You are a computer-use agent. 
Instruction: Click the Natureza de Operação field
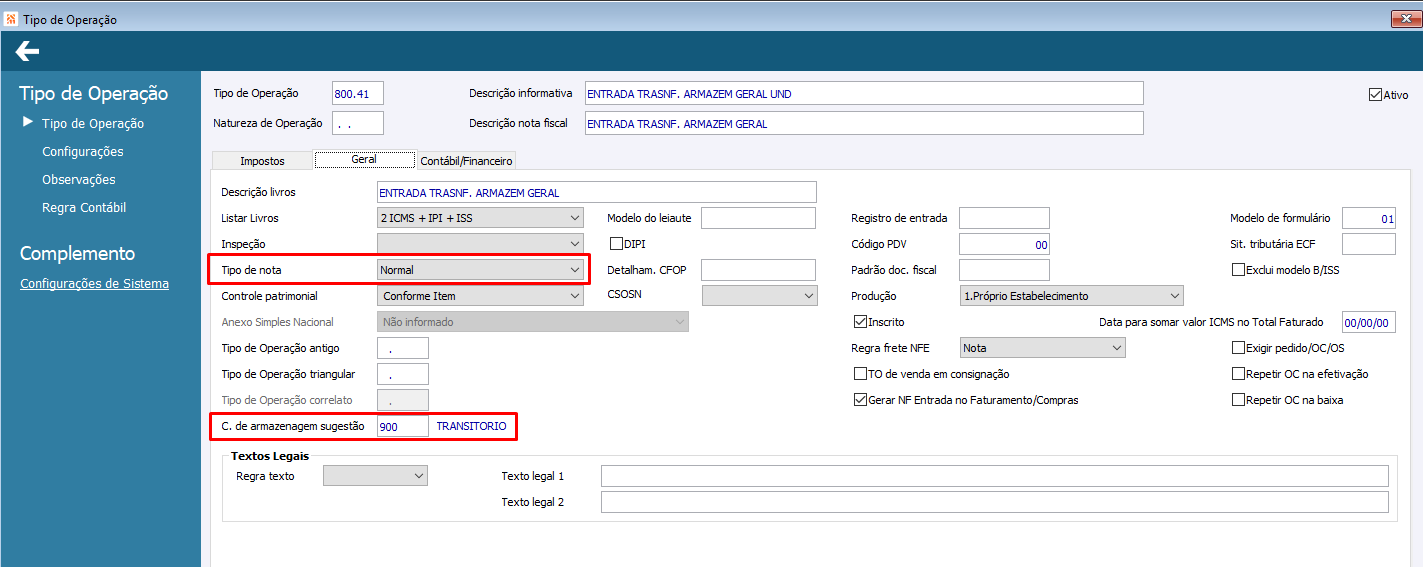tap(358, 123)
